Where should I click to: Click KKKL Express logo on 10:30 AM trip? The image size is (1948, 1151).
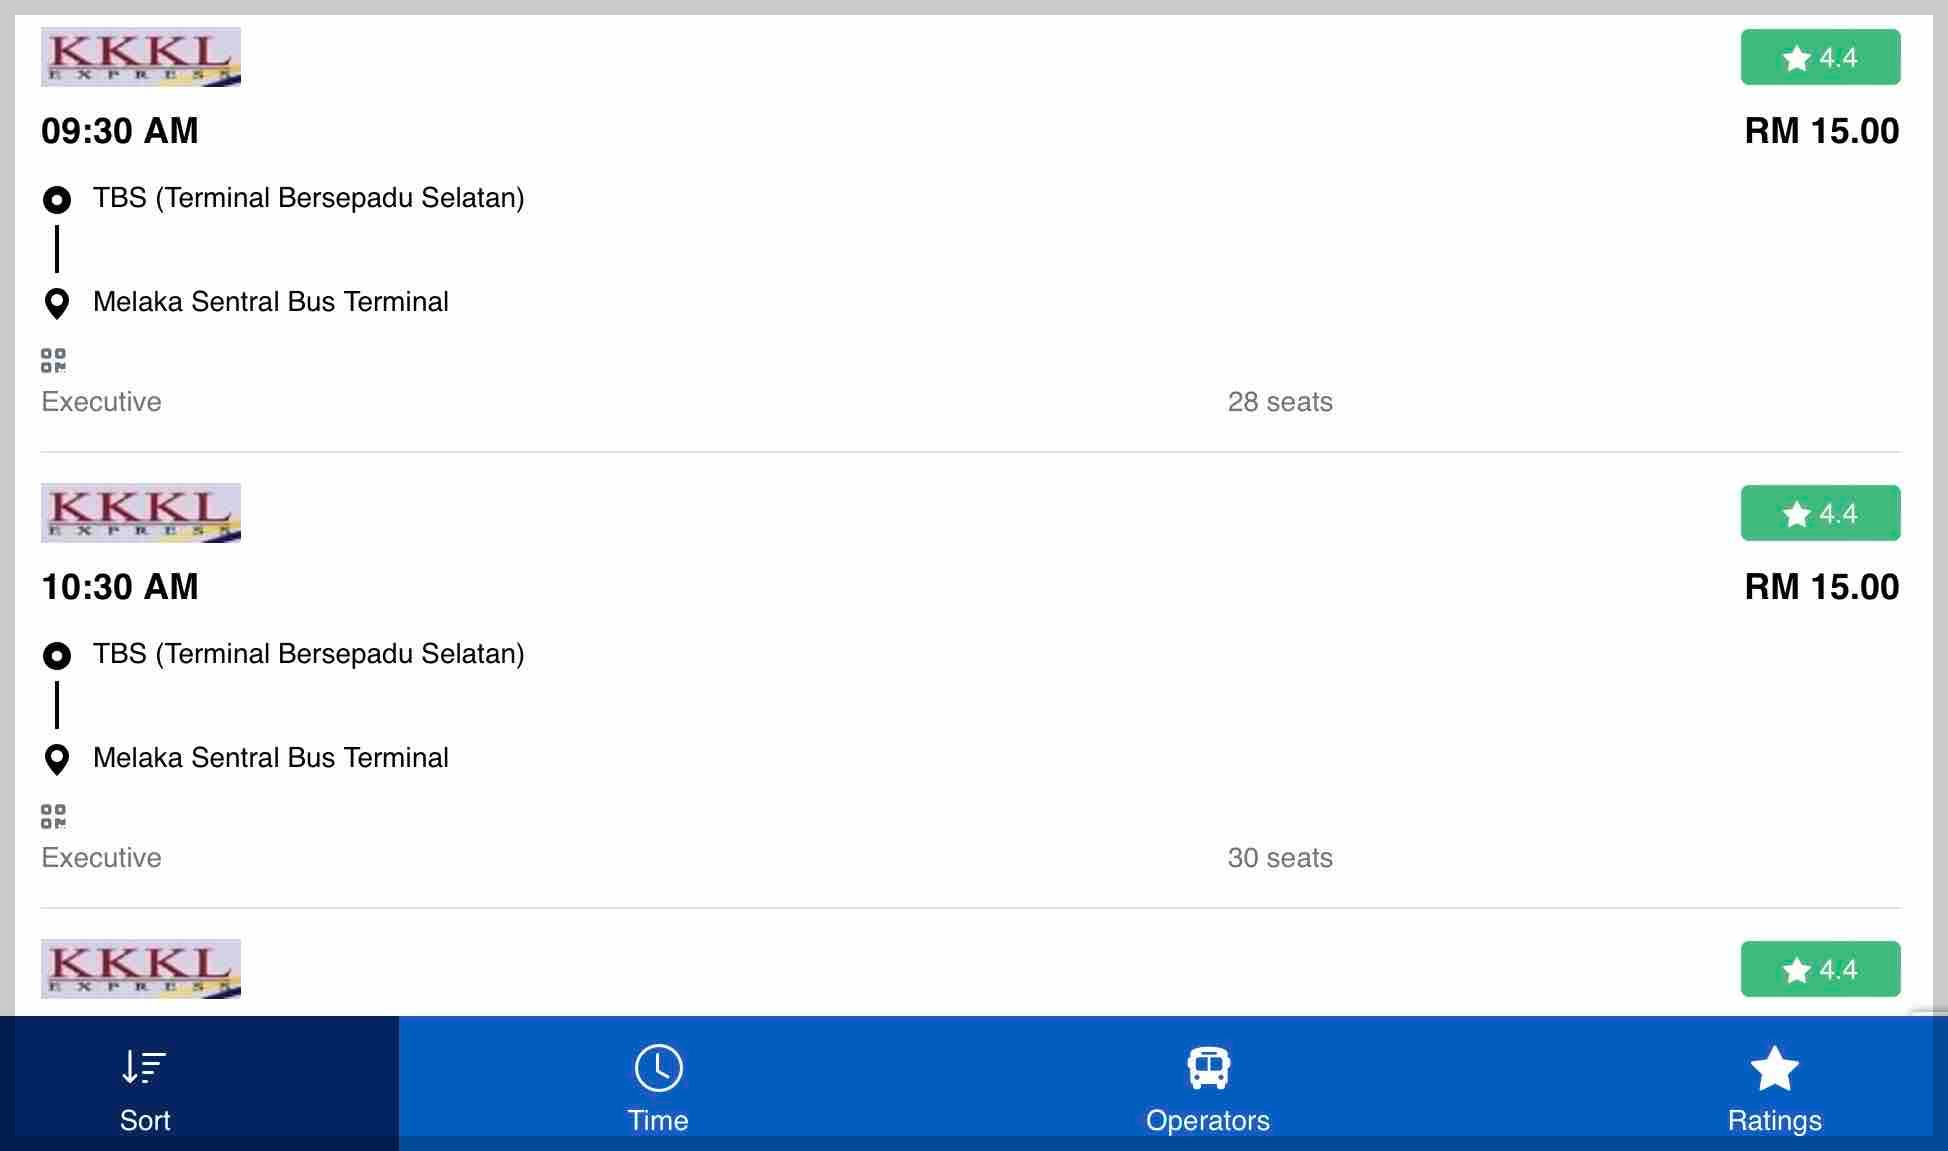(141, 513)
